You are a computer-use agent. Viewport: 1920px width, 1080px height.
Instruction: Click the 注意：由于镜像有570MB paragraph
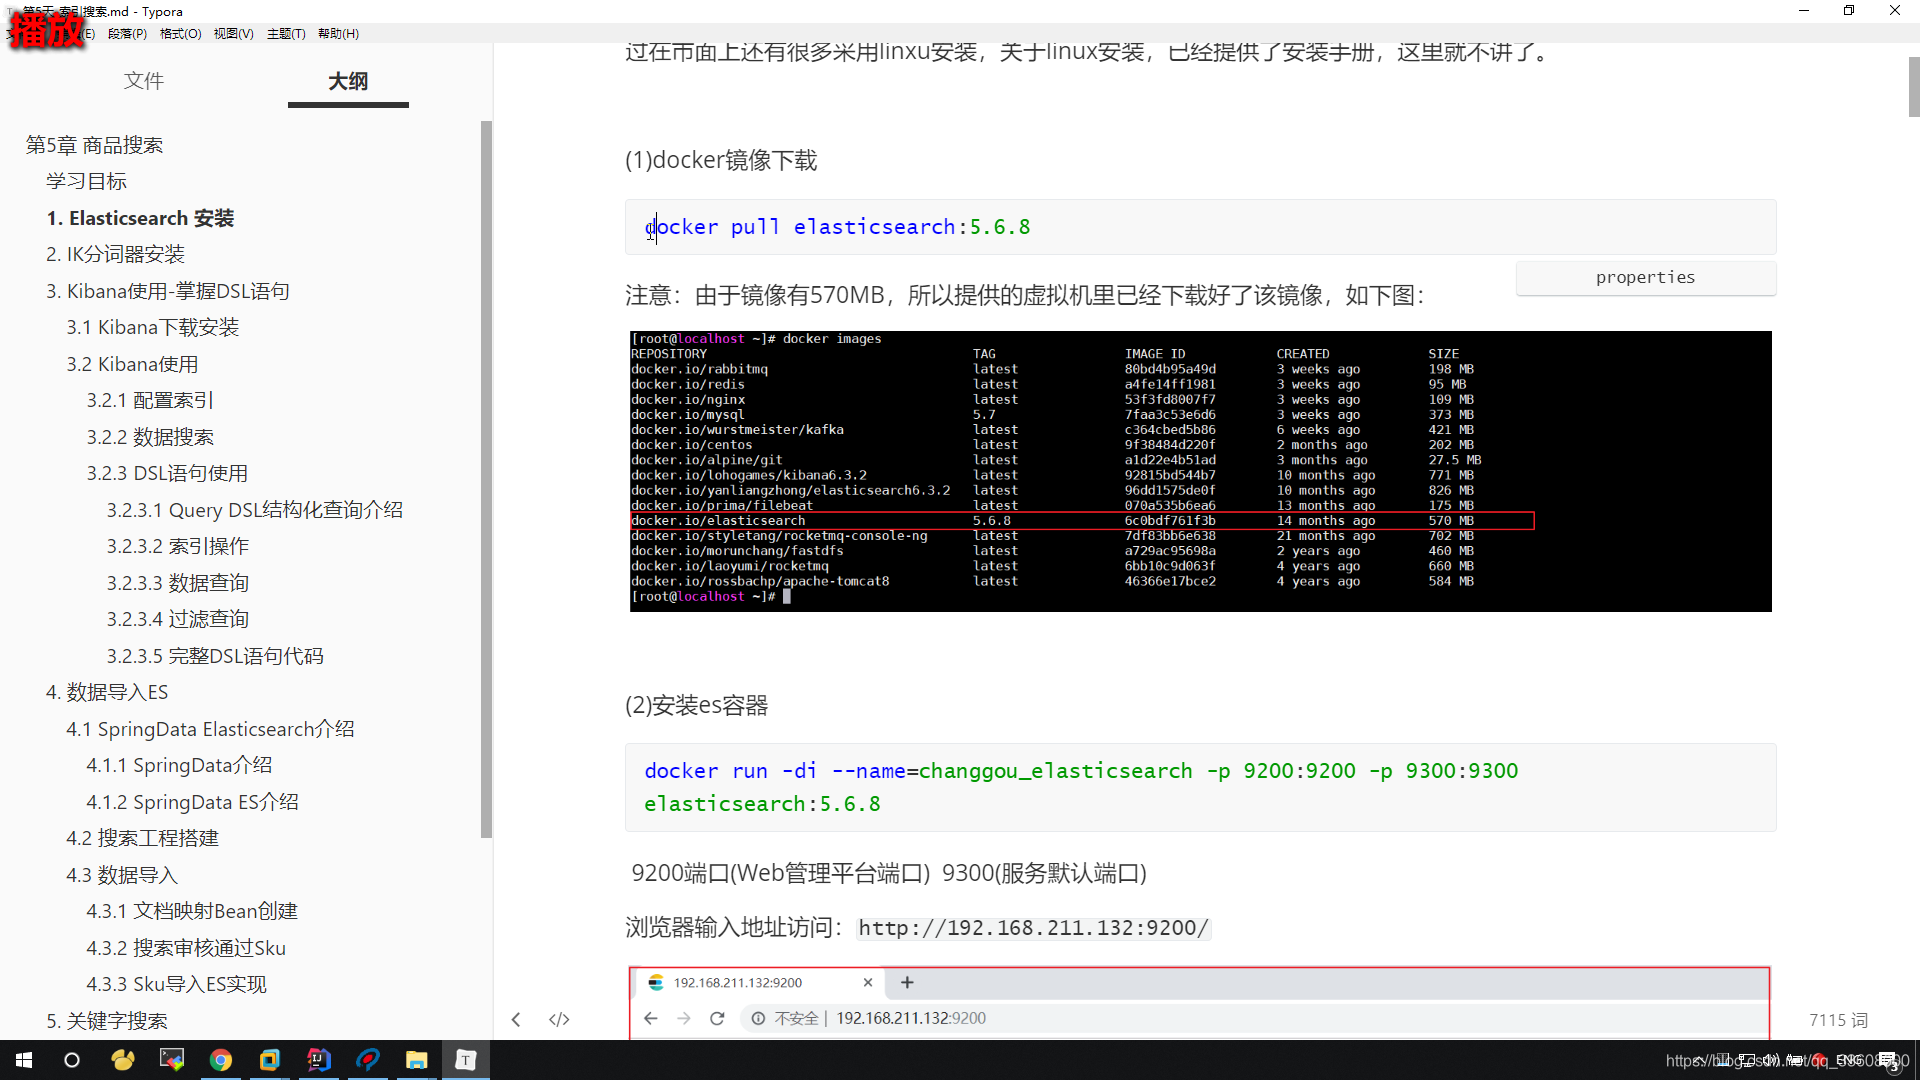coord(1024,295)
